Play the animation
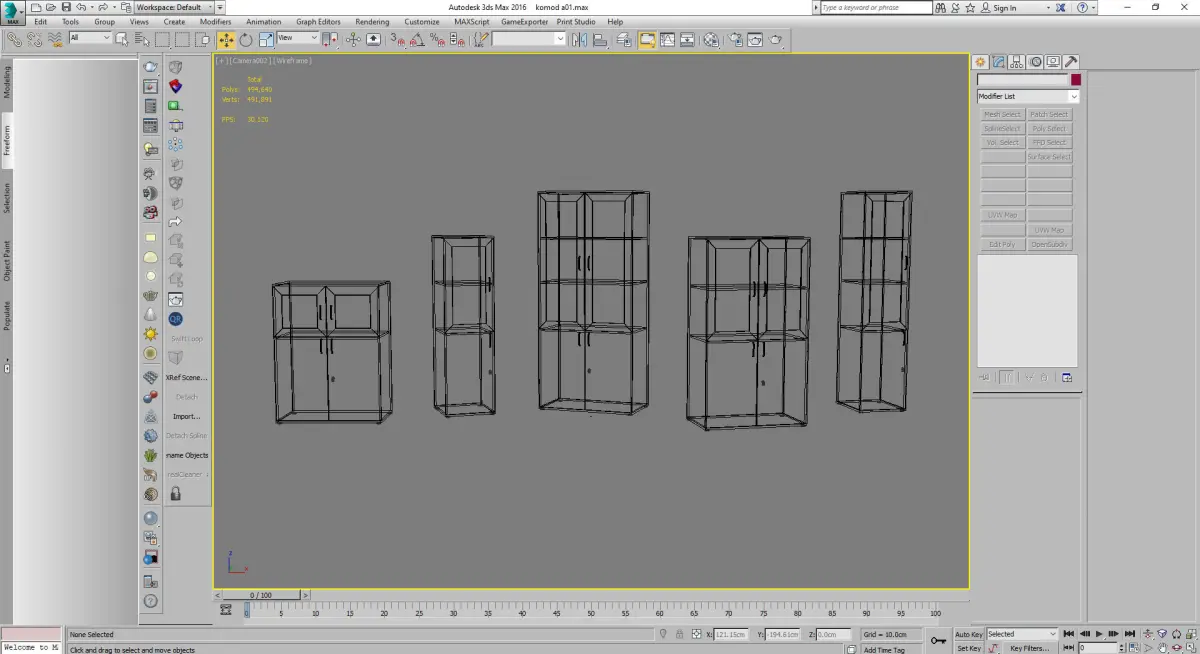The height and width of the screenshot is (654, 1200). [1099, 634]
